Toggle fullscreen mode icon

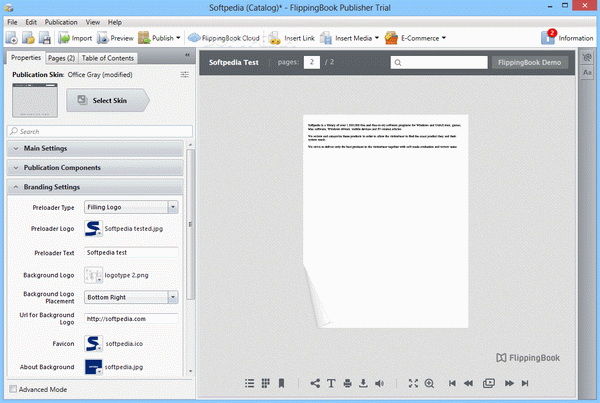pos(413,383)
